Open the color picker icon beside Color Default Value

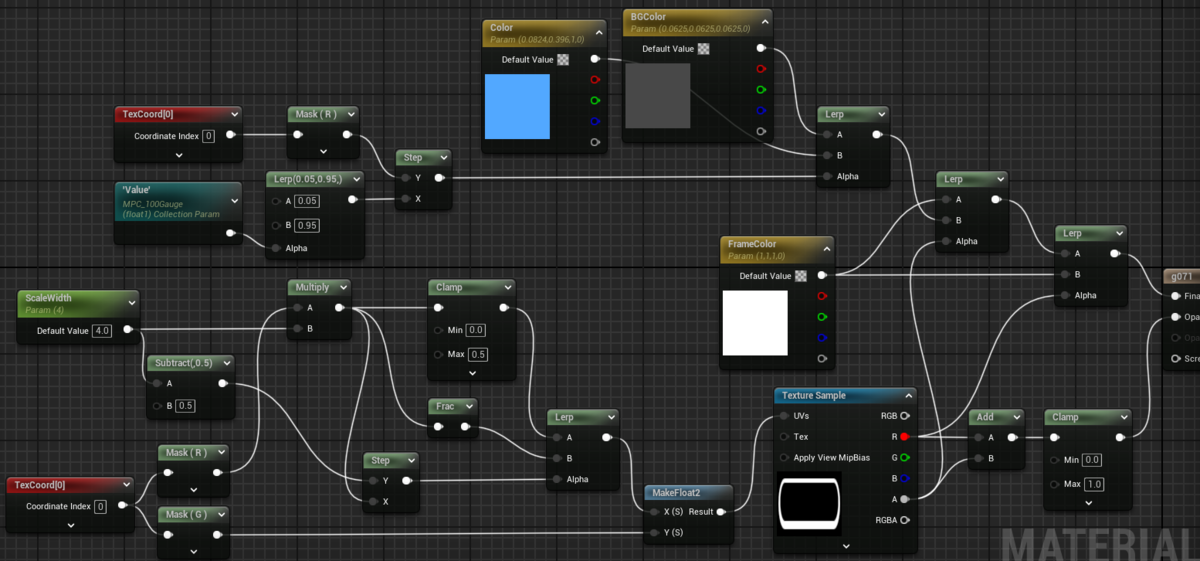[x=563, y=59]
